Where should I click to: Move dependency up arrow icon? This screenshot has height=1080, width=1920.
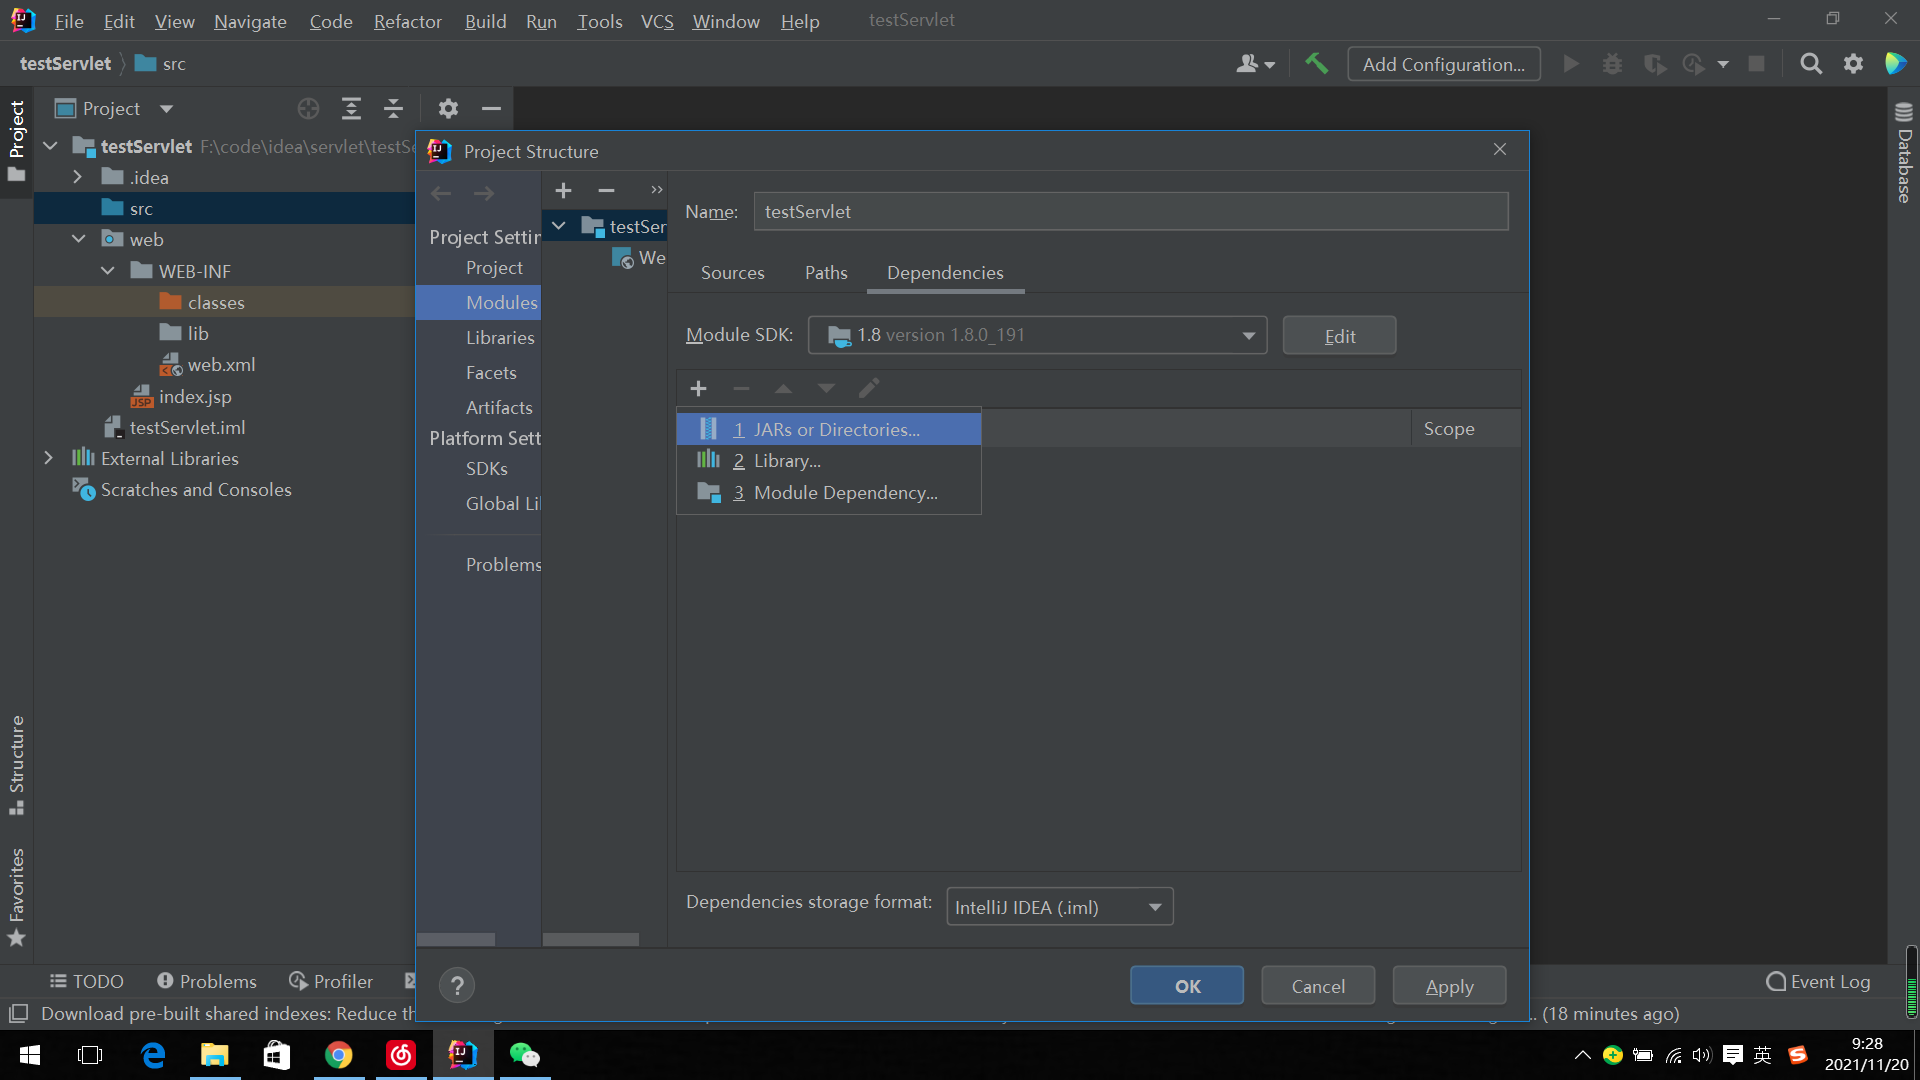(x=783, y=388)
